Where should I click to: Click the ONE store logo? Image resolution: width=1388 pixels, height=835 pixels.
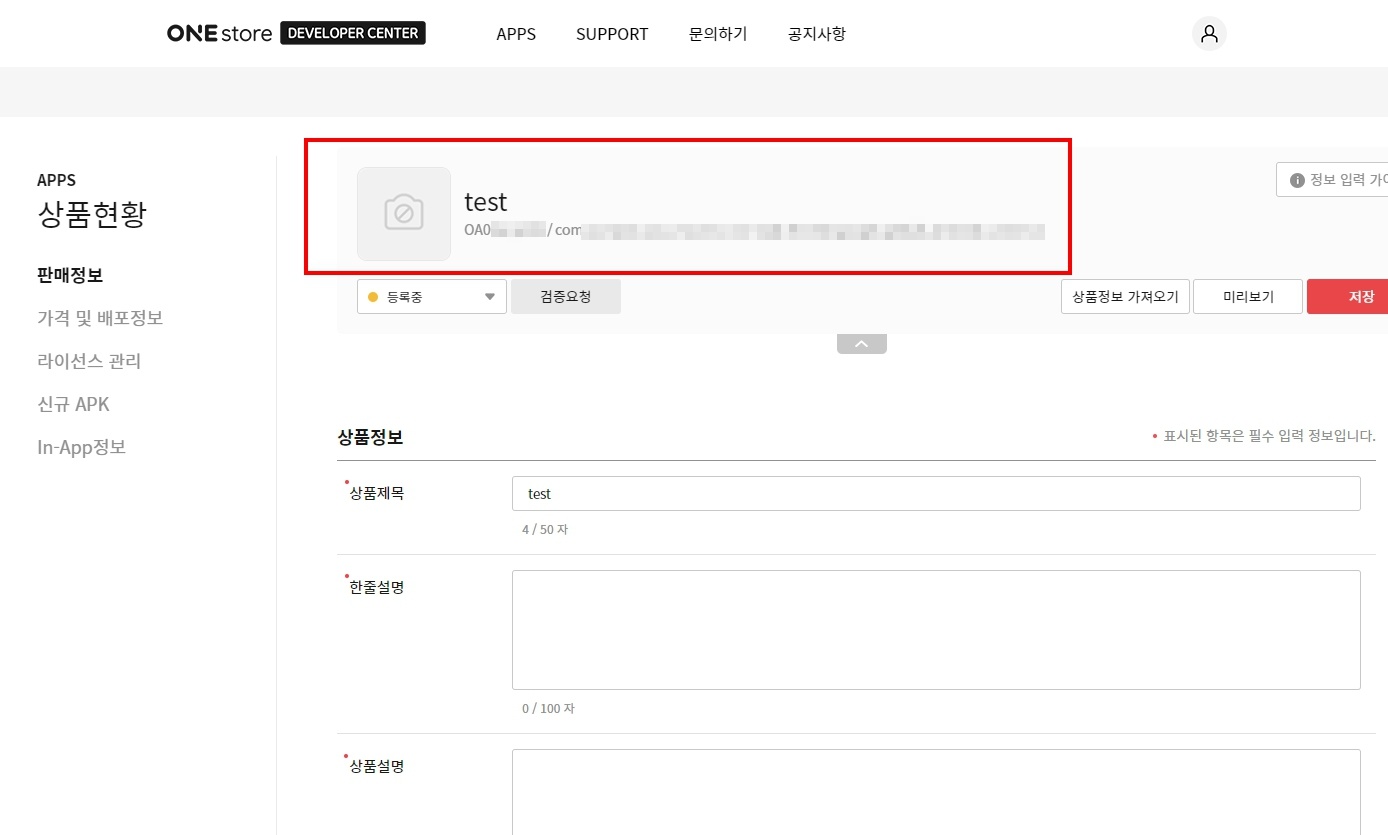click(219, 33)
